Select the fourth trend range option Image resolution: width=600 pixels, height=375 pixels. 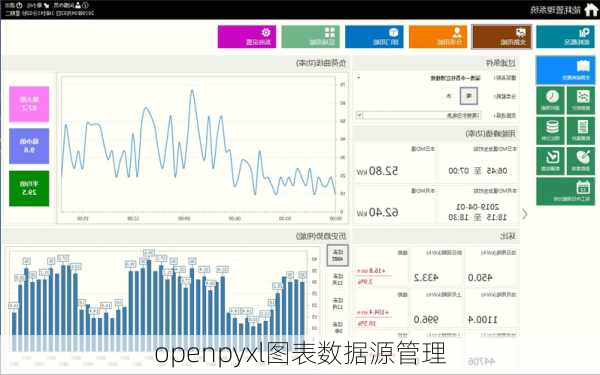(338, 328)
